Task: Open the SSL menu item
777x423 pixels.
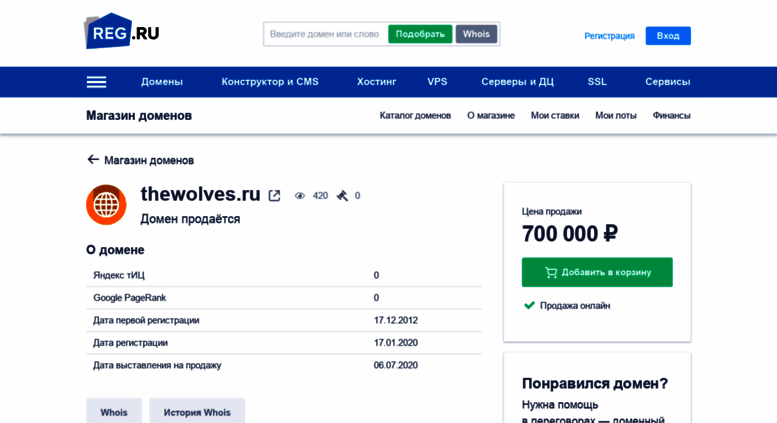Action: coord(597,82)
